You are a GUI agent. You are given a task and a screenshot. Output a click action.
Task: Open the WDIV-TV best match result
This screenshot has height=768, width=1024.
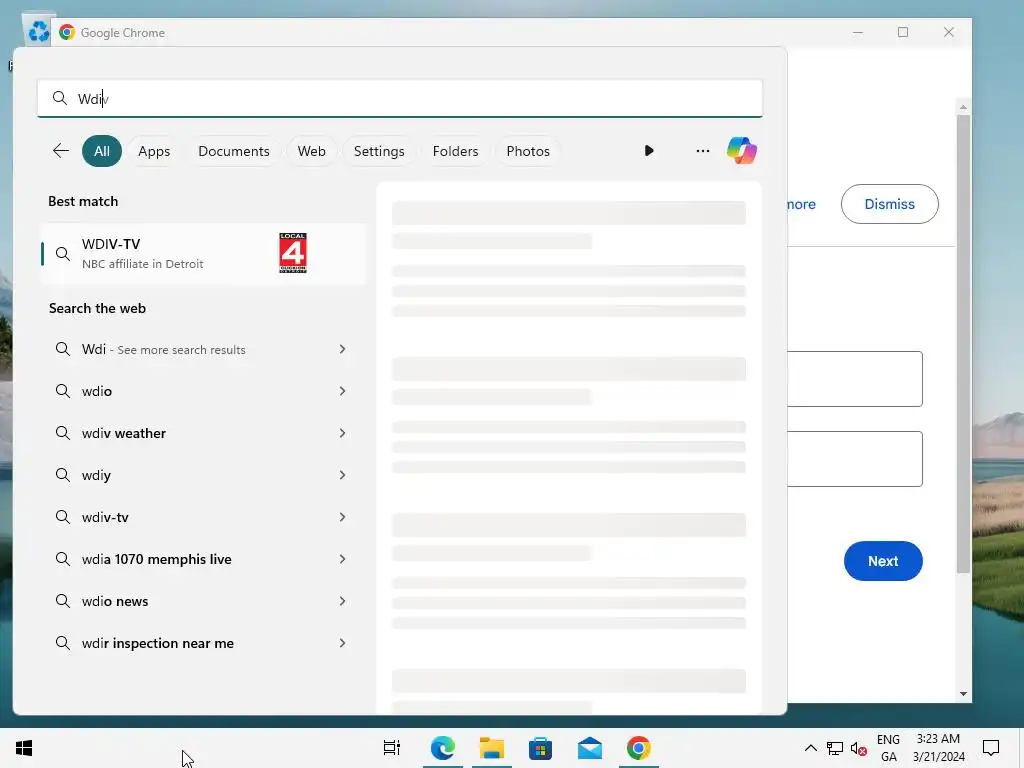[x=203, y=254]
